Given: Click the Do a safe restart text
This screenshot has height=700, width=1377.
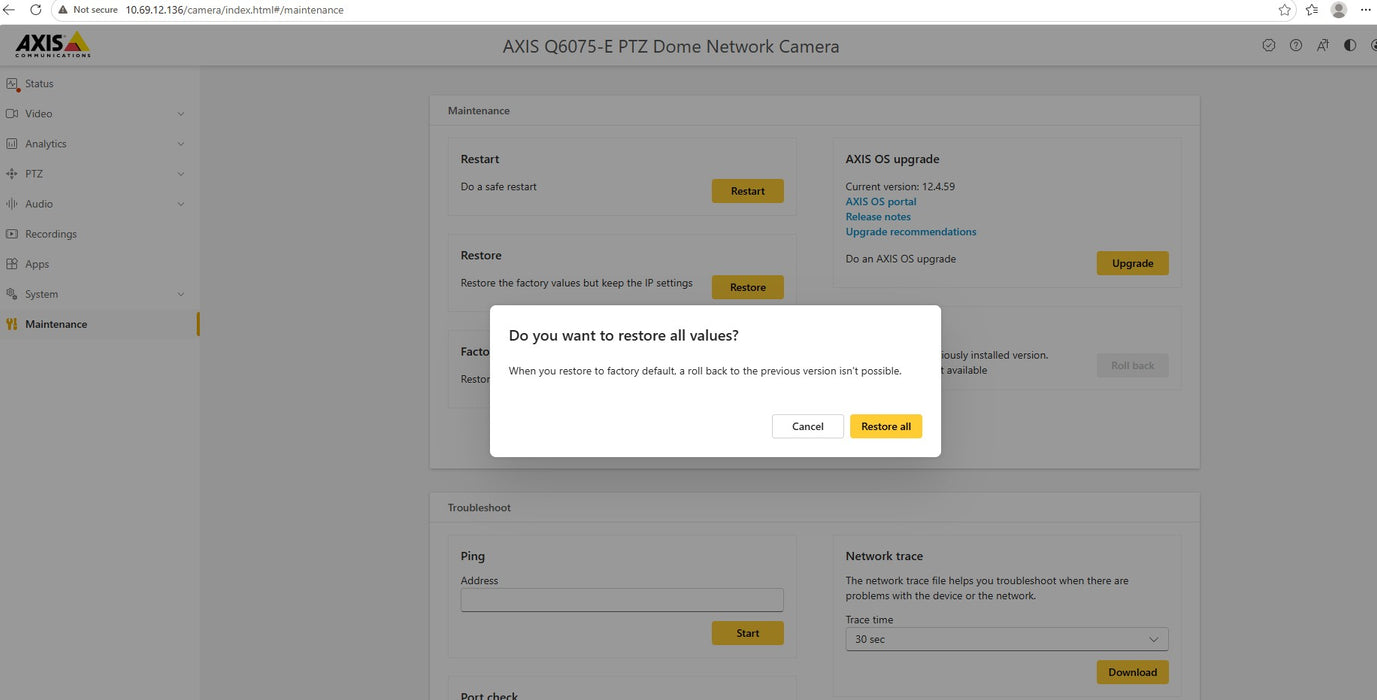Looking at the screenshot, I should (x=499, y=187).
